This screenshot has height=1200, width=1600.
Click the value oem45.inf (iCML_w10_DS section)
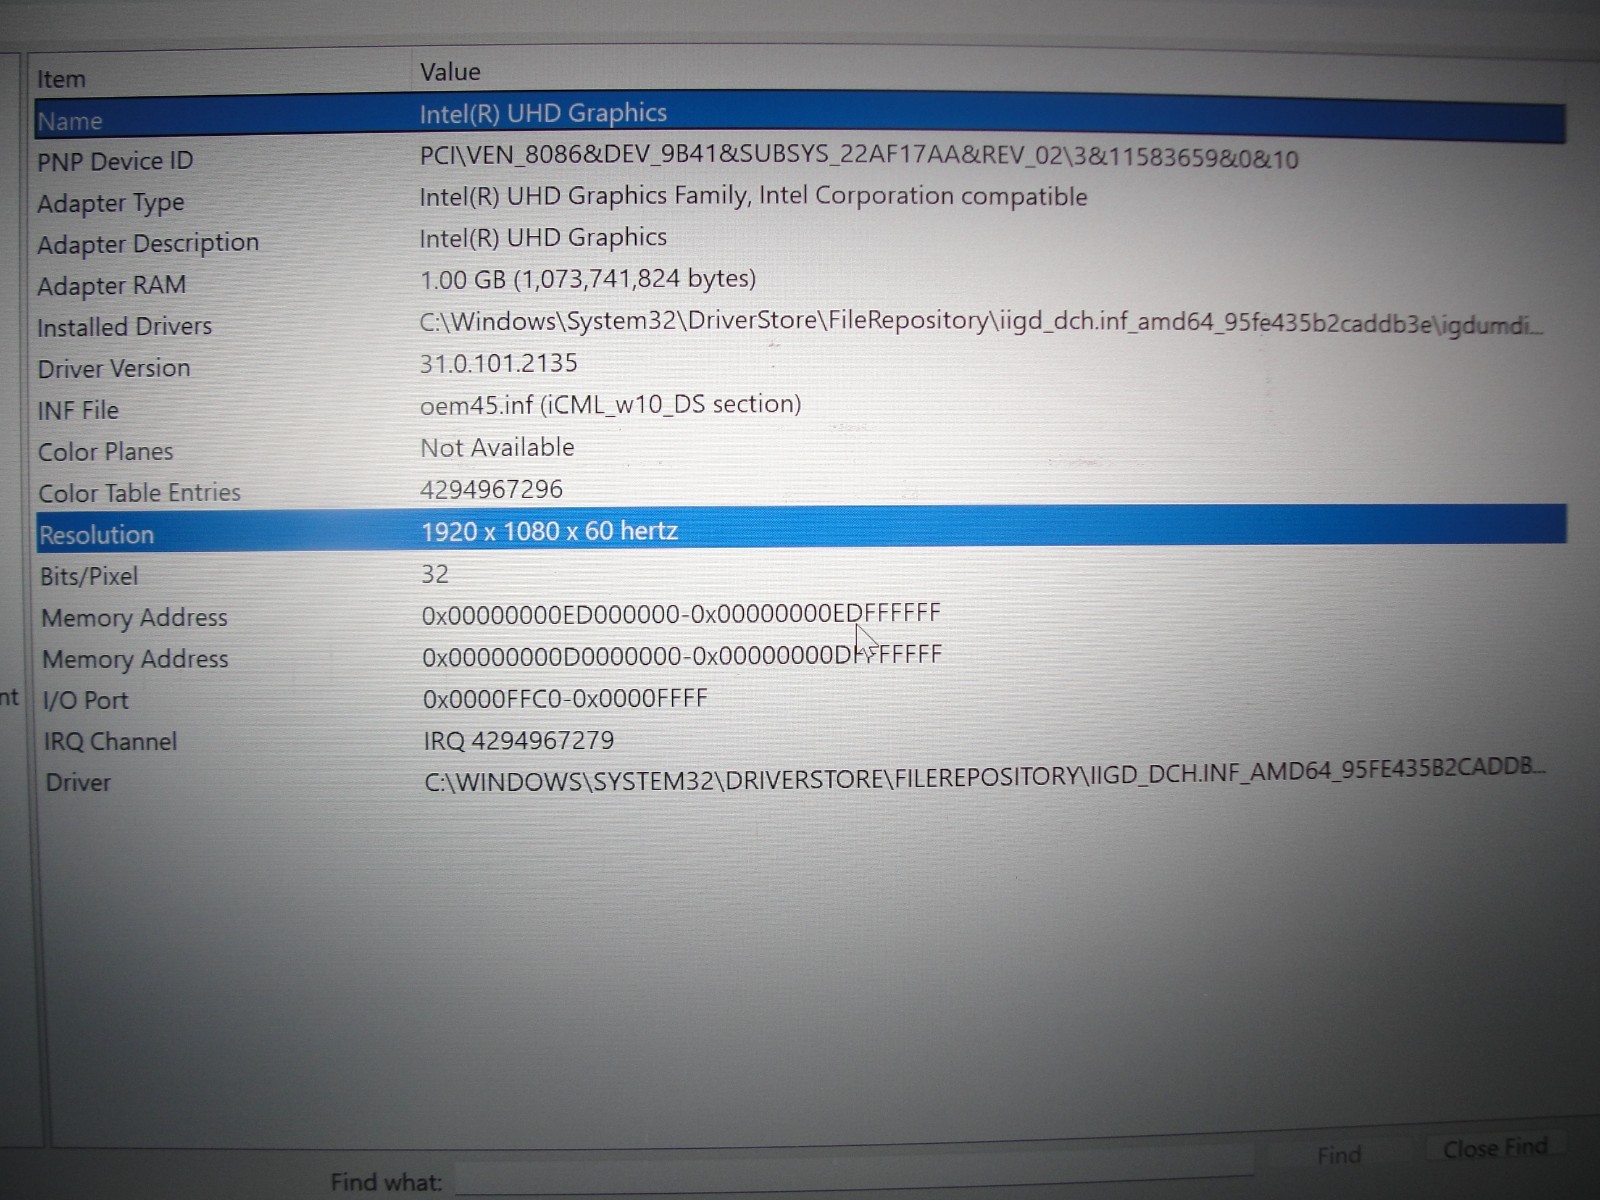click(x=610, y=405)
